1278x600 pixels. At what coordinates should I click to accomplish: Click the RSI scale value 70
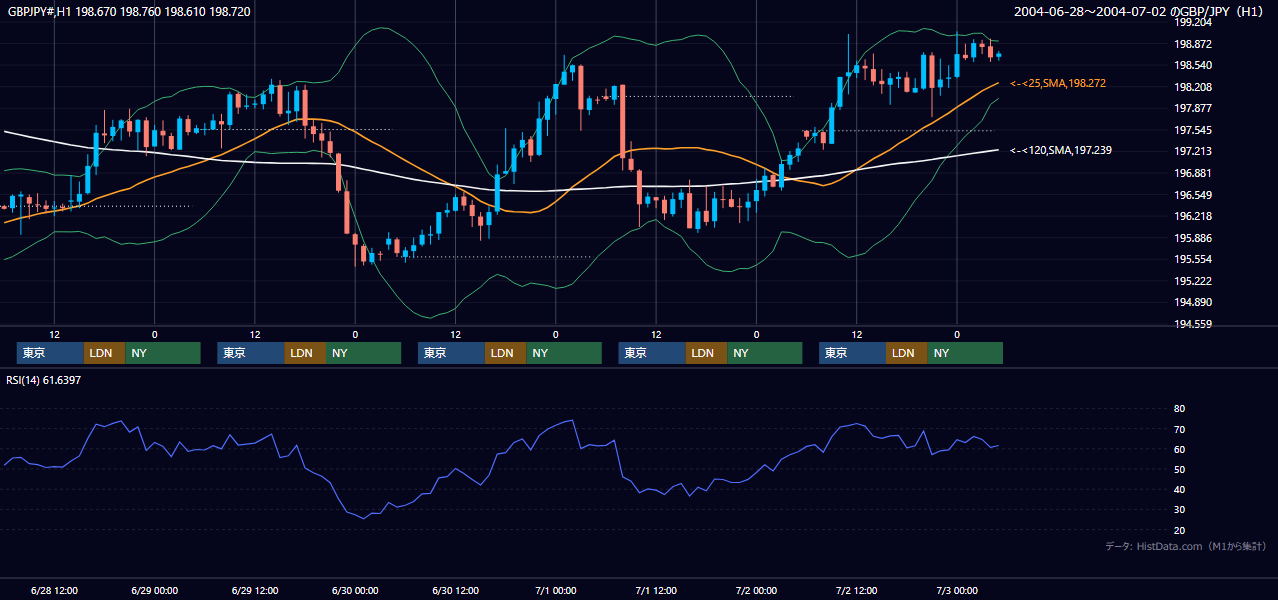click(x=1179, y=429)
